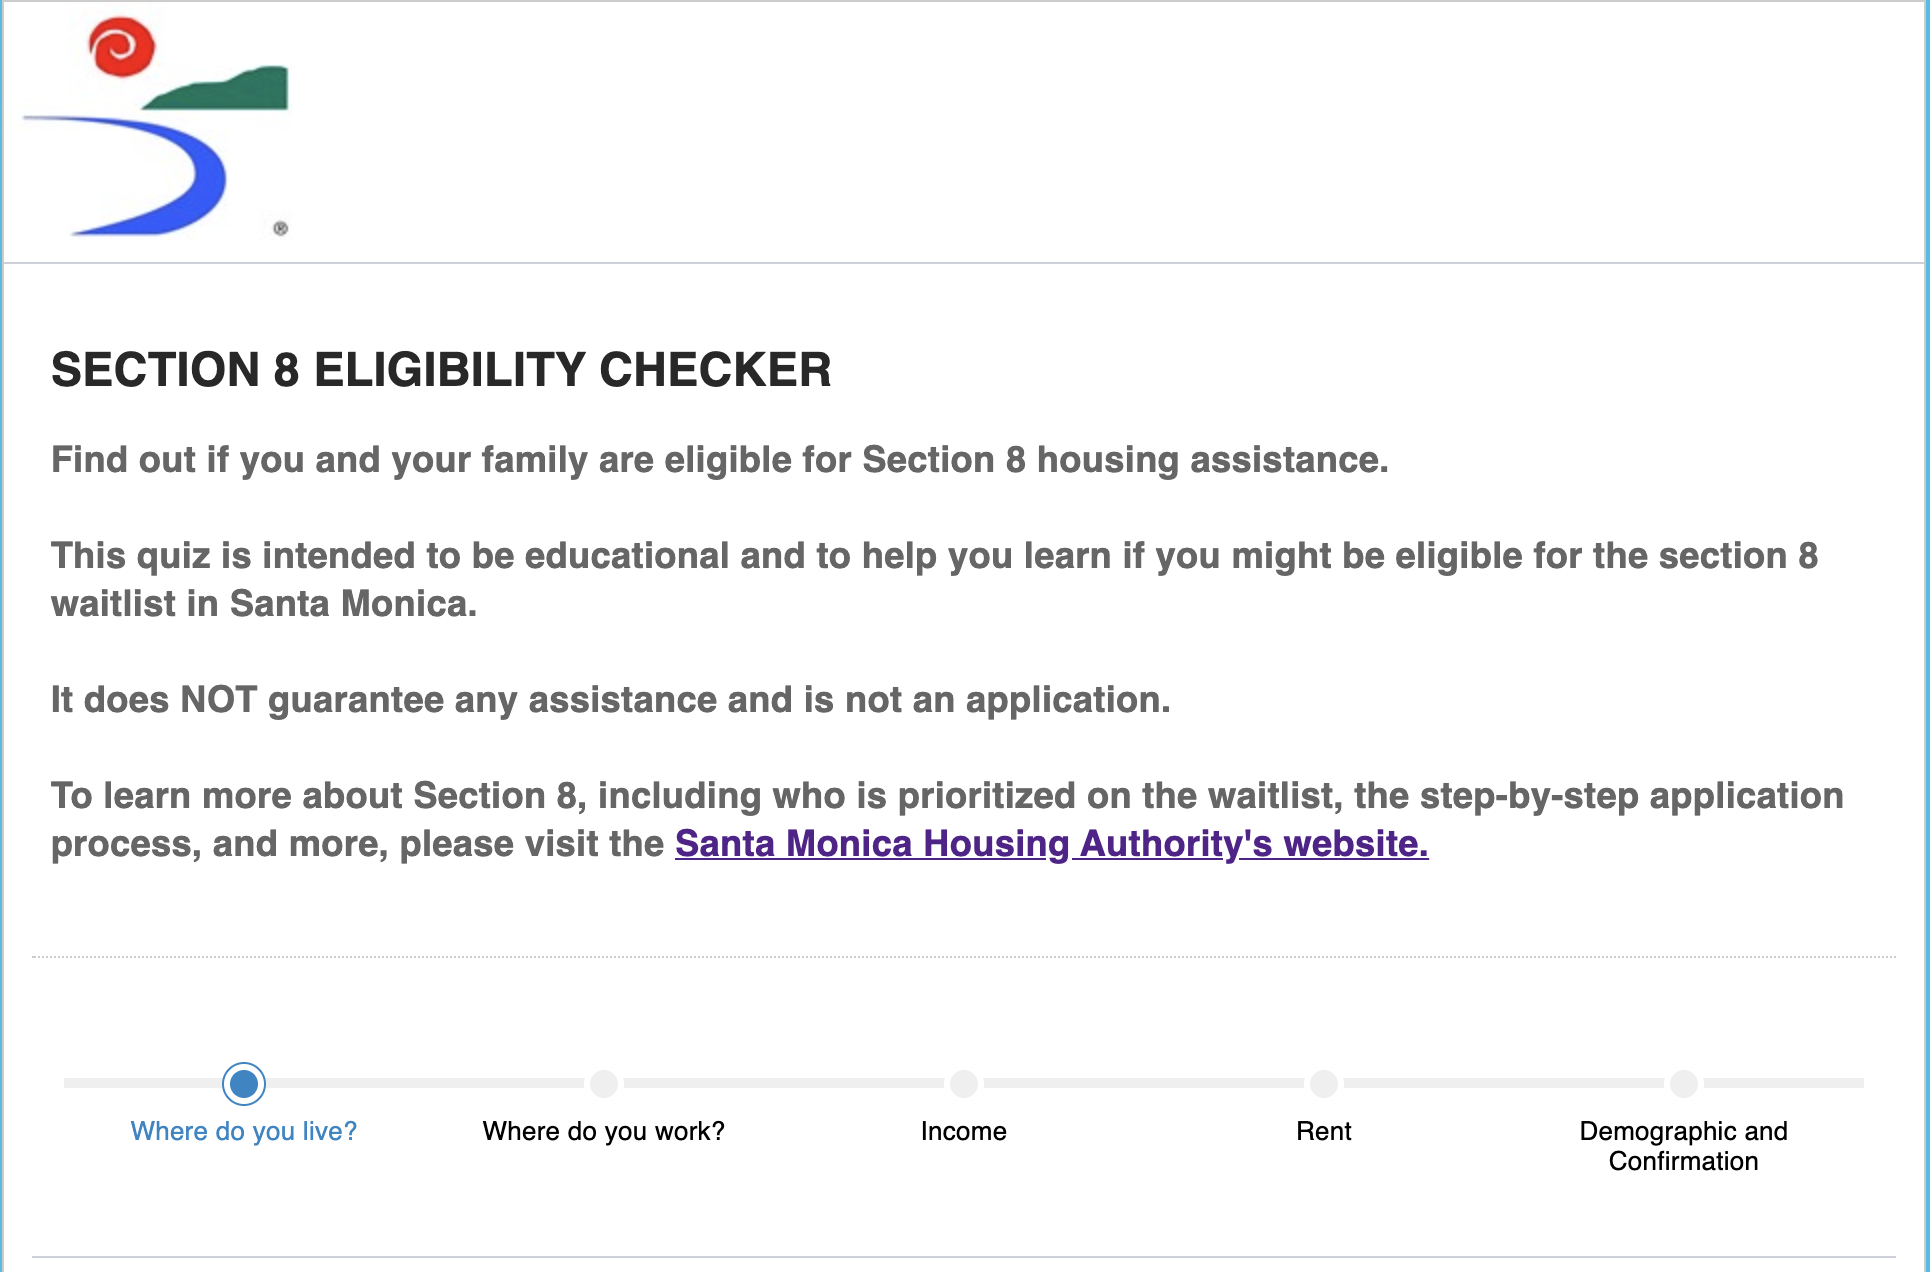Open the "Where do you live?" step label
Viewport: 1930px width, 1272px height.
(x=244, y=1131)
